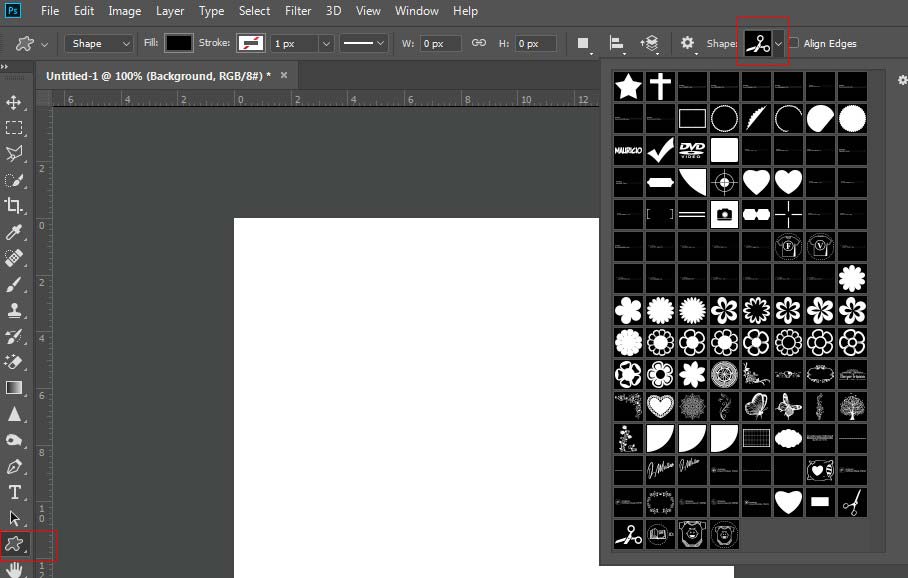
Task: Pick the Eyedropper tool
Action: pyautogui.click(x=14, y=232)
